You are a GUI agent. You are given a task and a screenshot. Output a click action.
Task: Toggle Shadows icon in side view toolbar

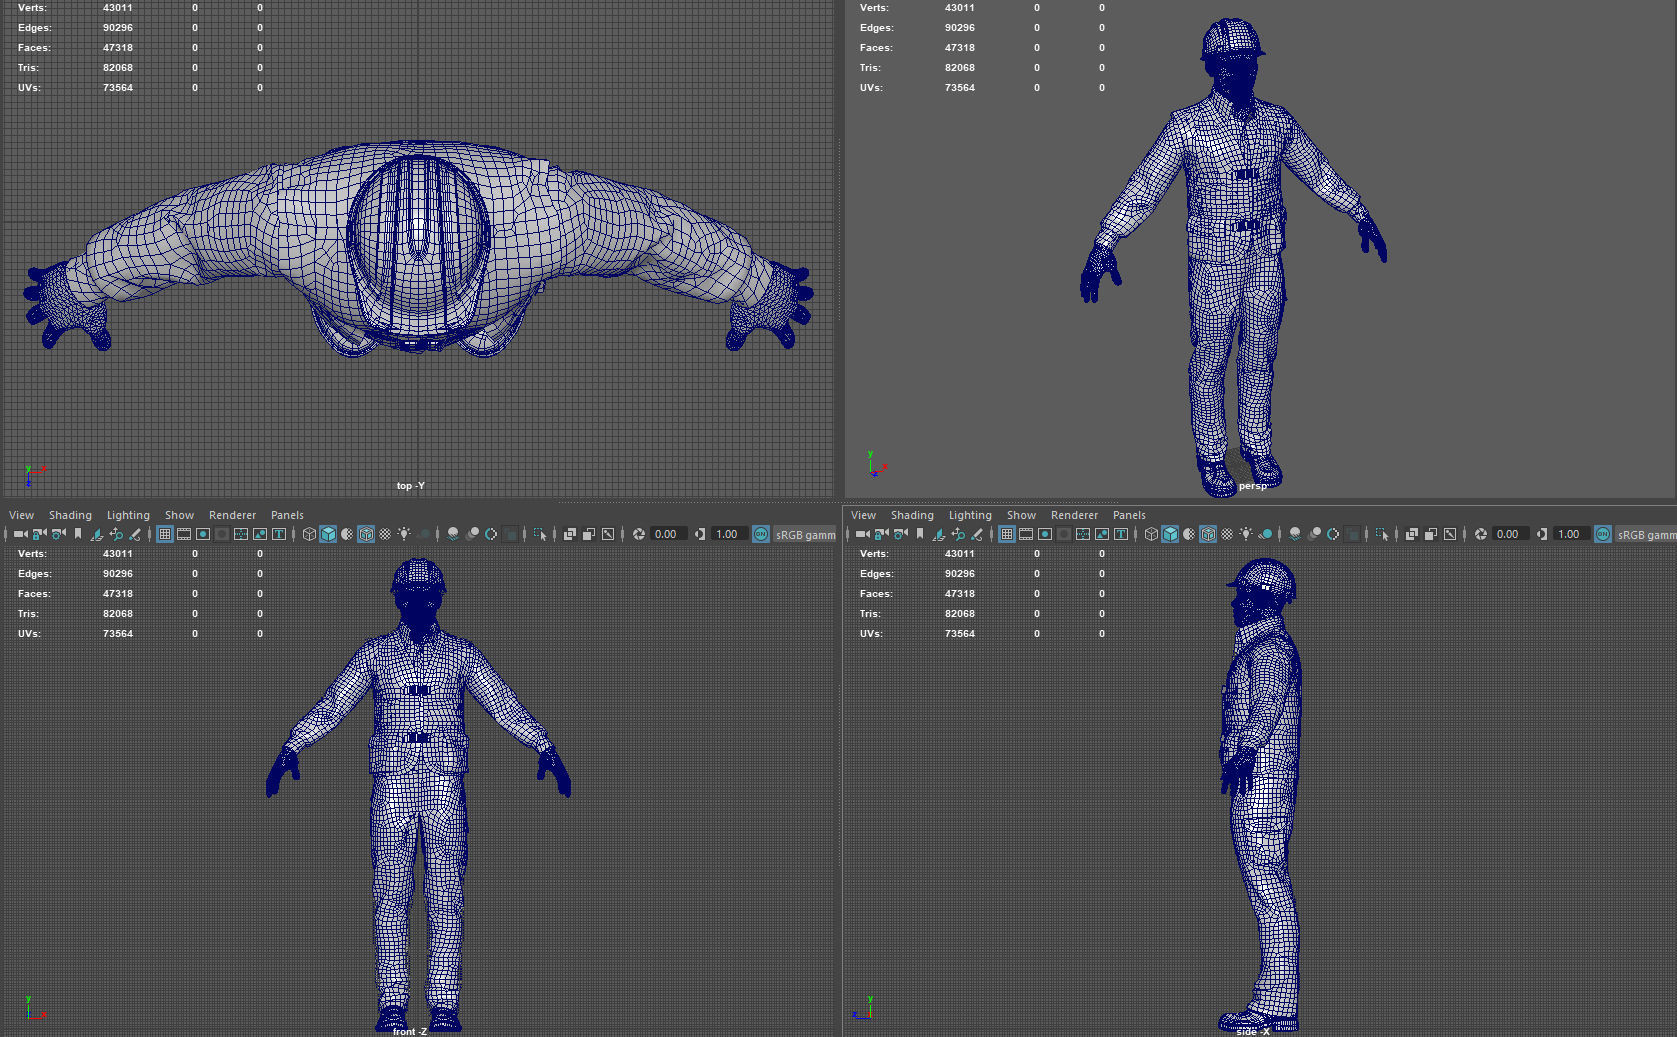(x=1265, y=534)
